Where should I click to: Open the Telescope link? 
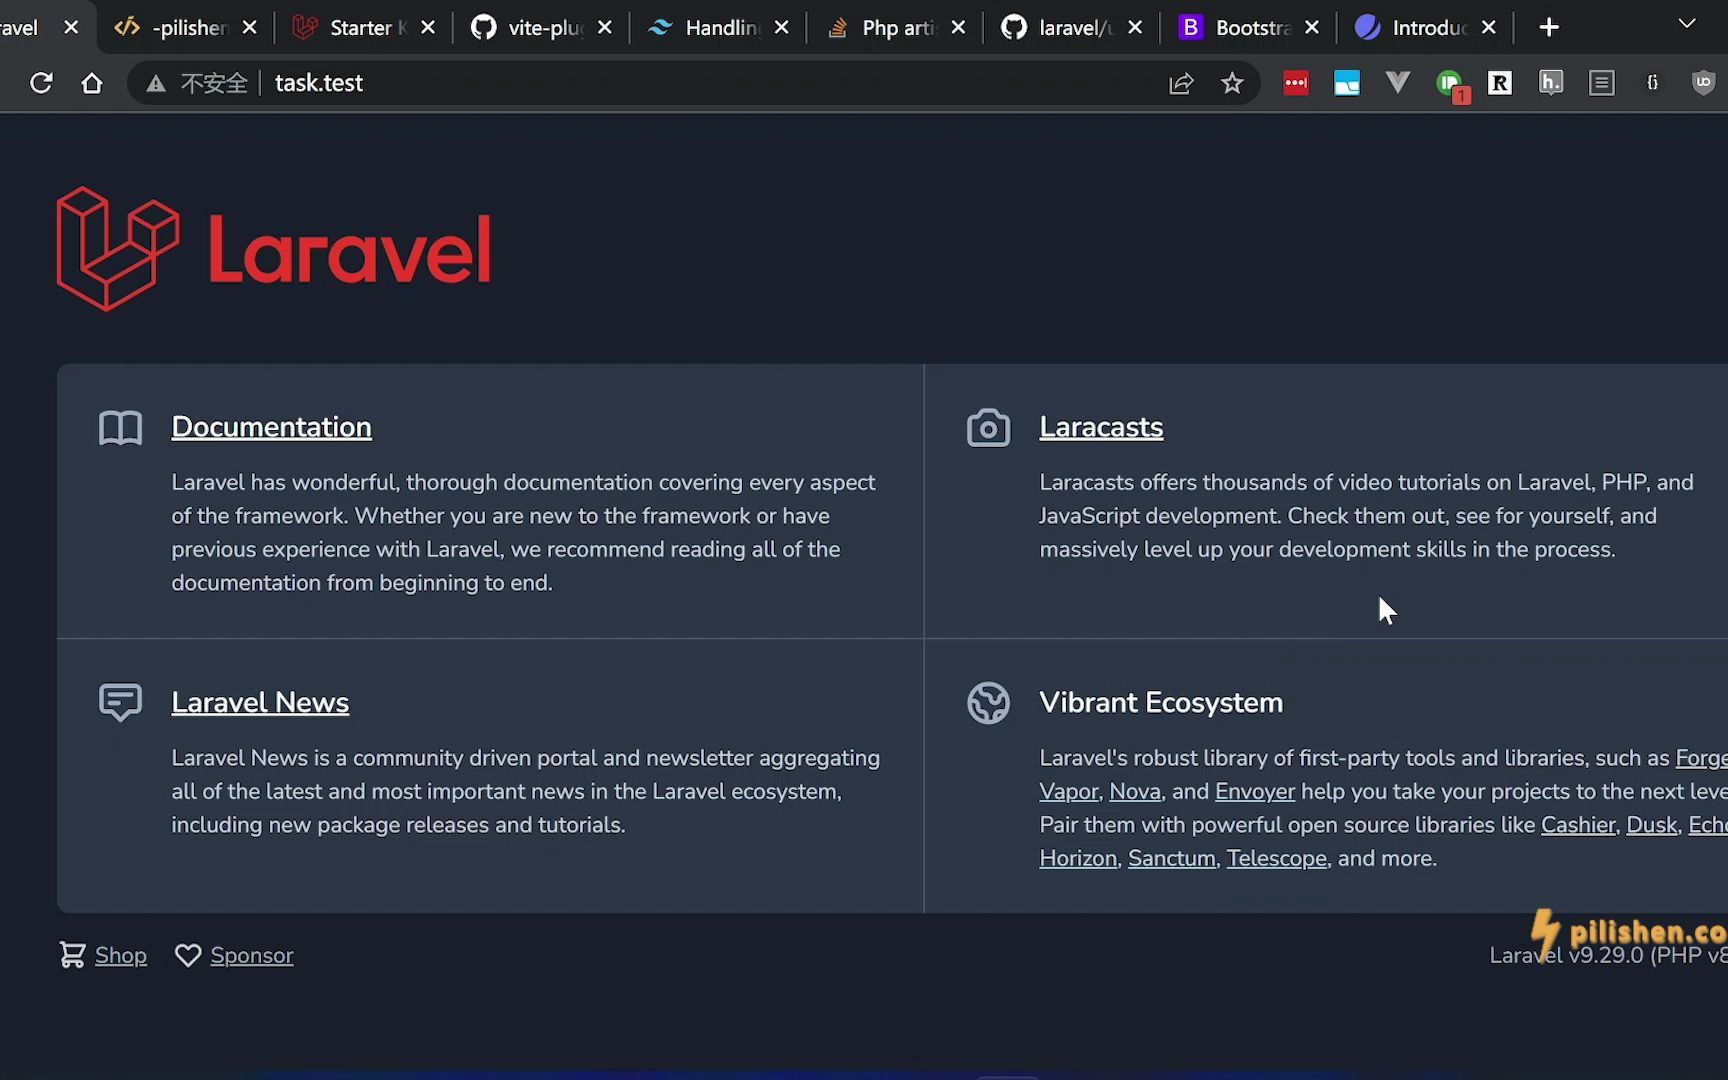[1277, 859]
